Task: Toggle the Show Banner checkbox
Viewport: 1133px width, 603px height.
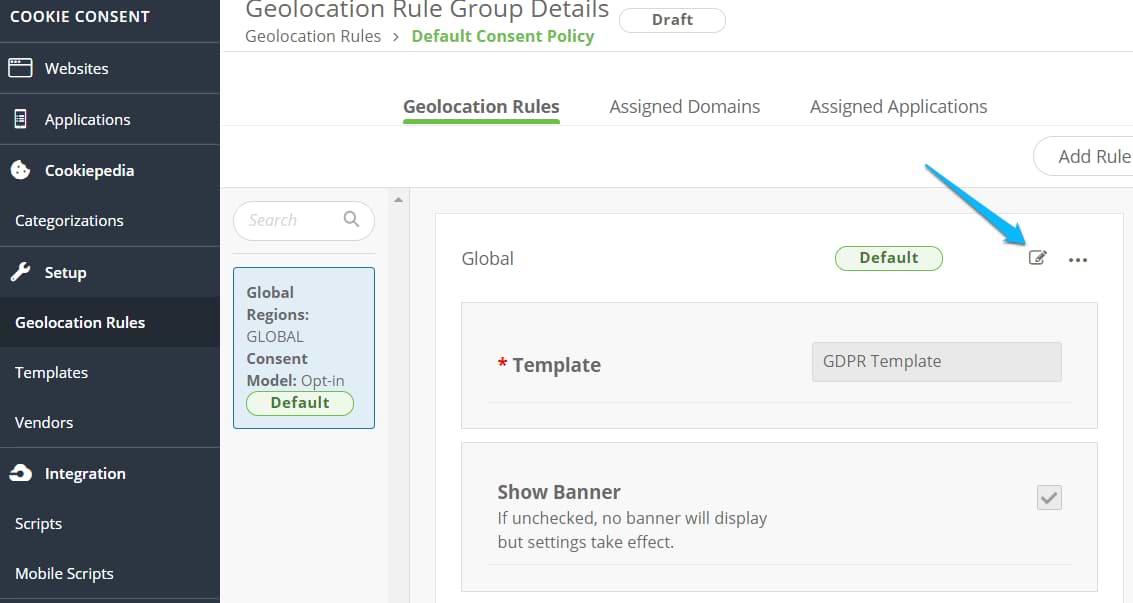Action: click(x=1049, y=497)
